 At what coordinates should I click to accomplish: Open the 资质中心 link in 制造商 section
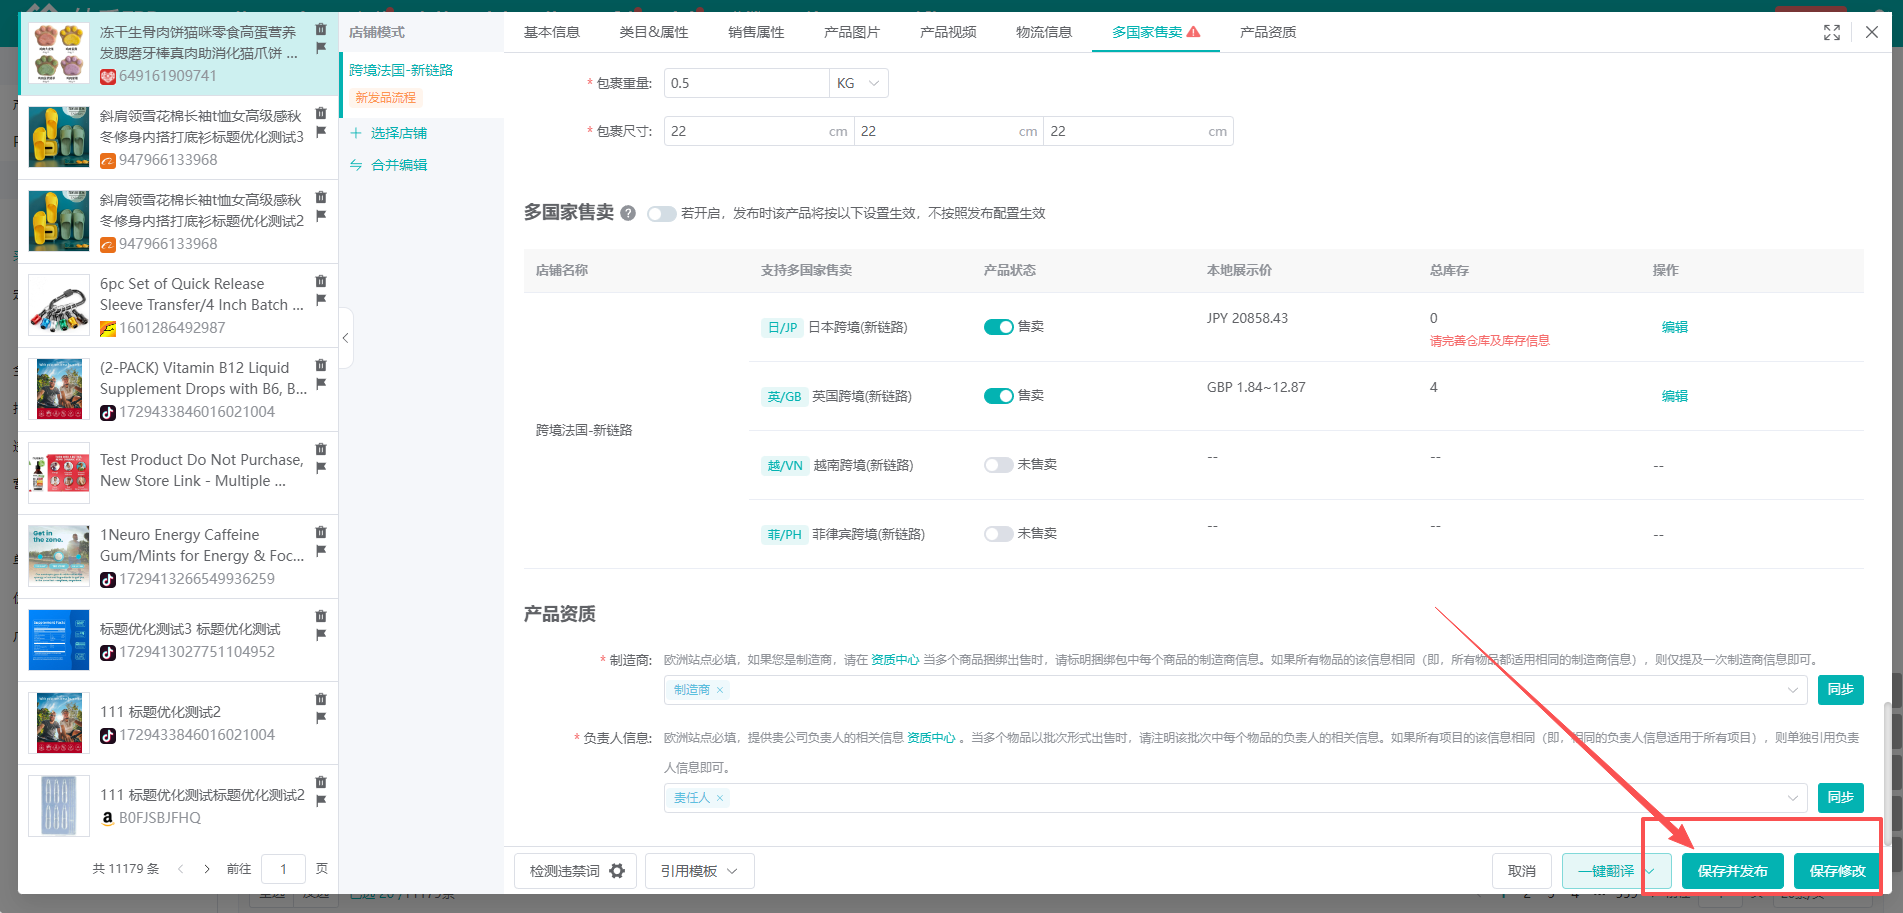point(896,660)
